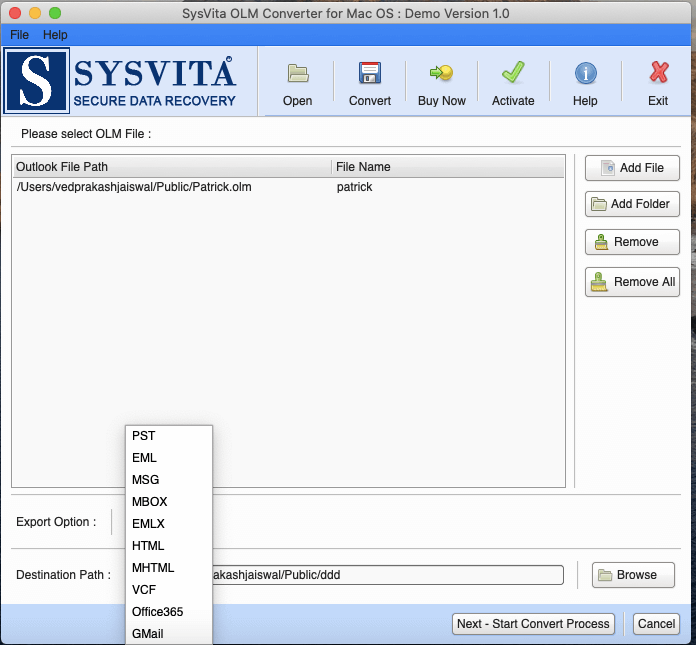Browse for a destination folder

click(x=633, y=575)
